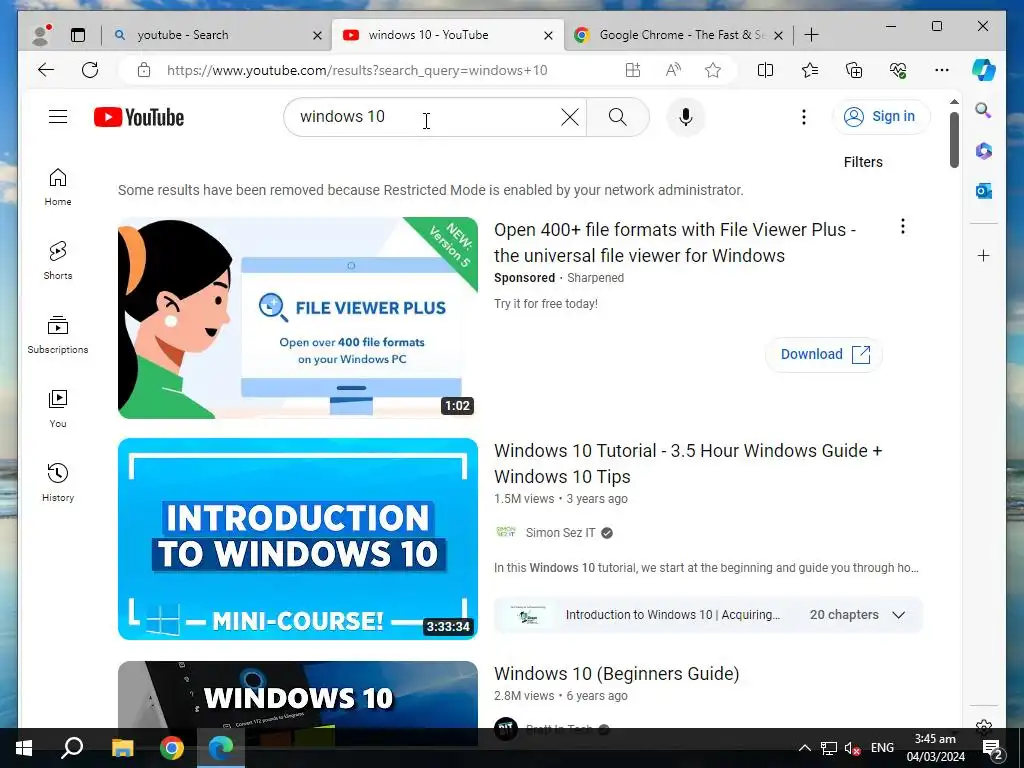Open the Microsoft 365 sidebar icon
This screenshot has height=768, width=1024.
(x=984, y=151)
